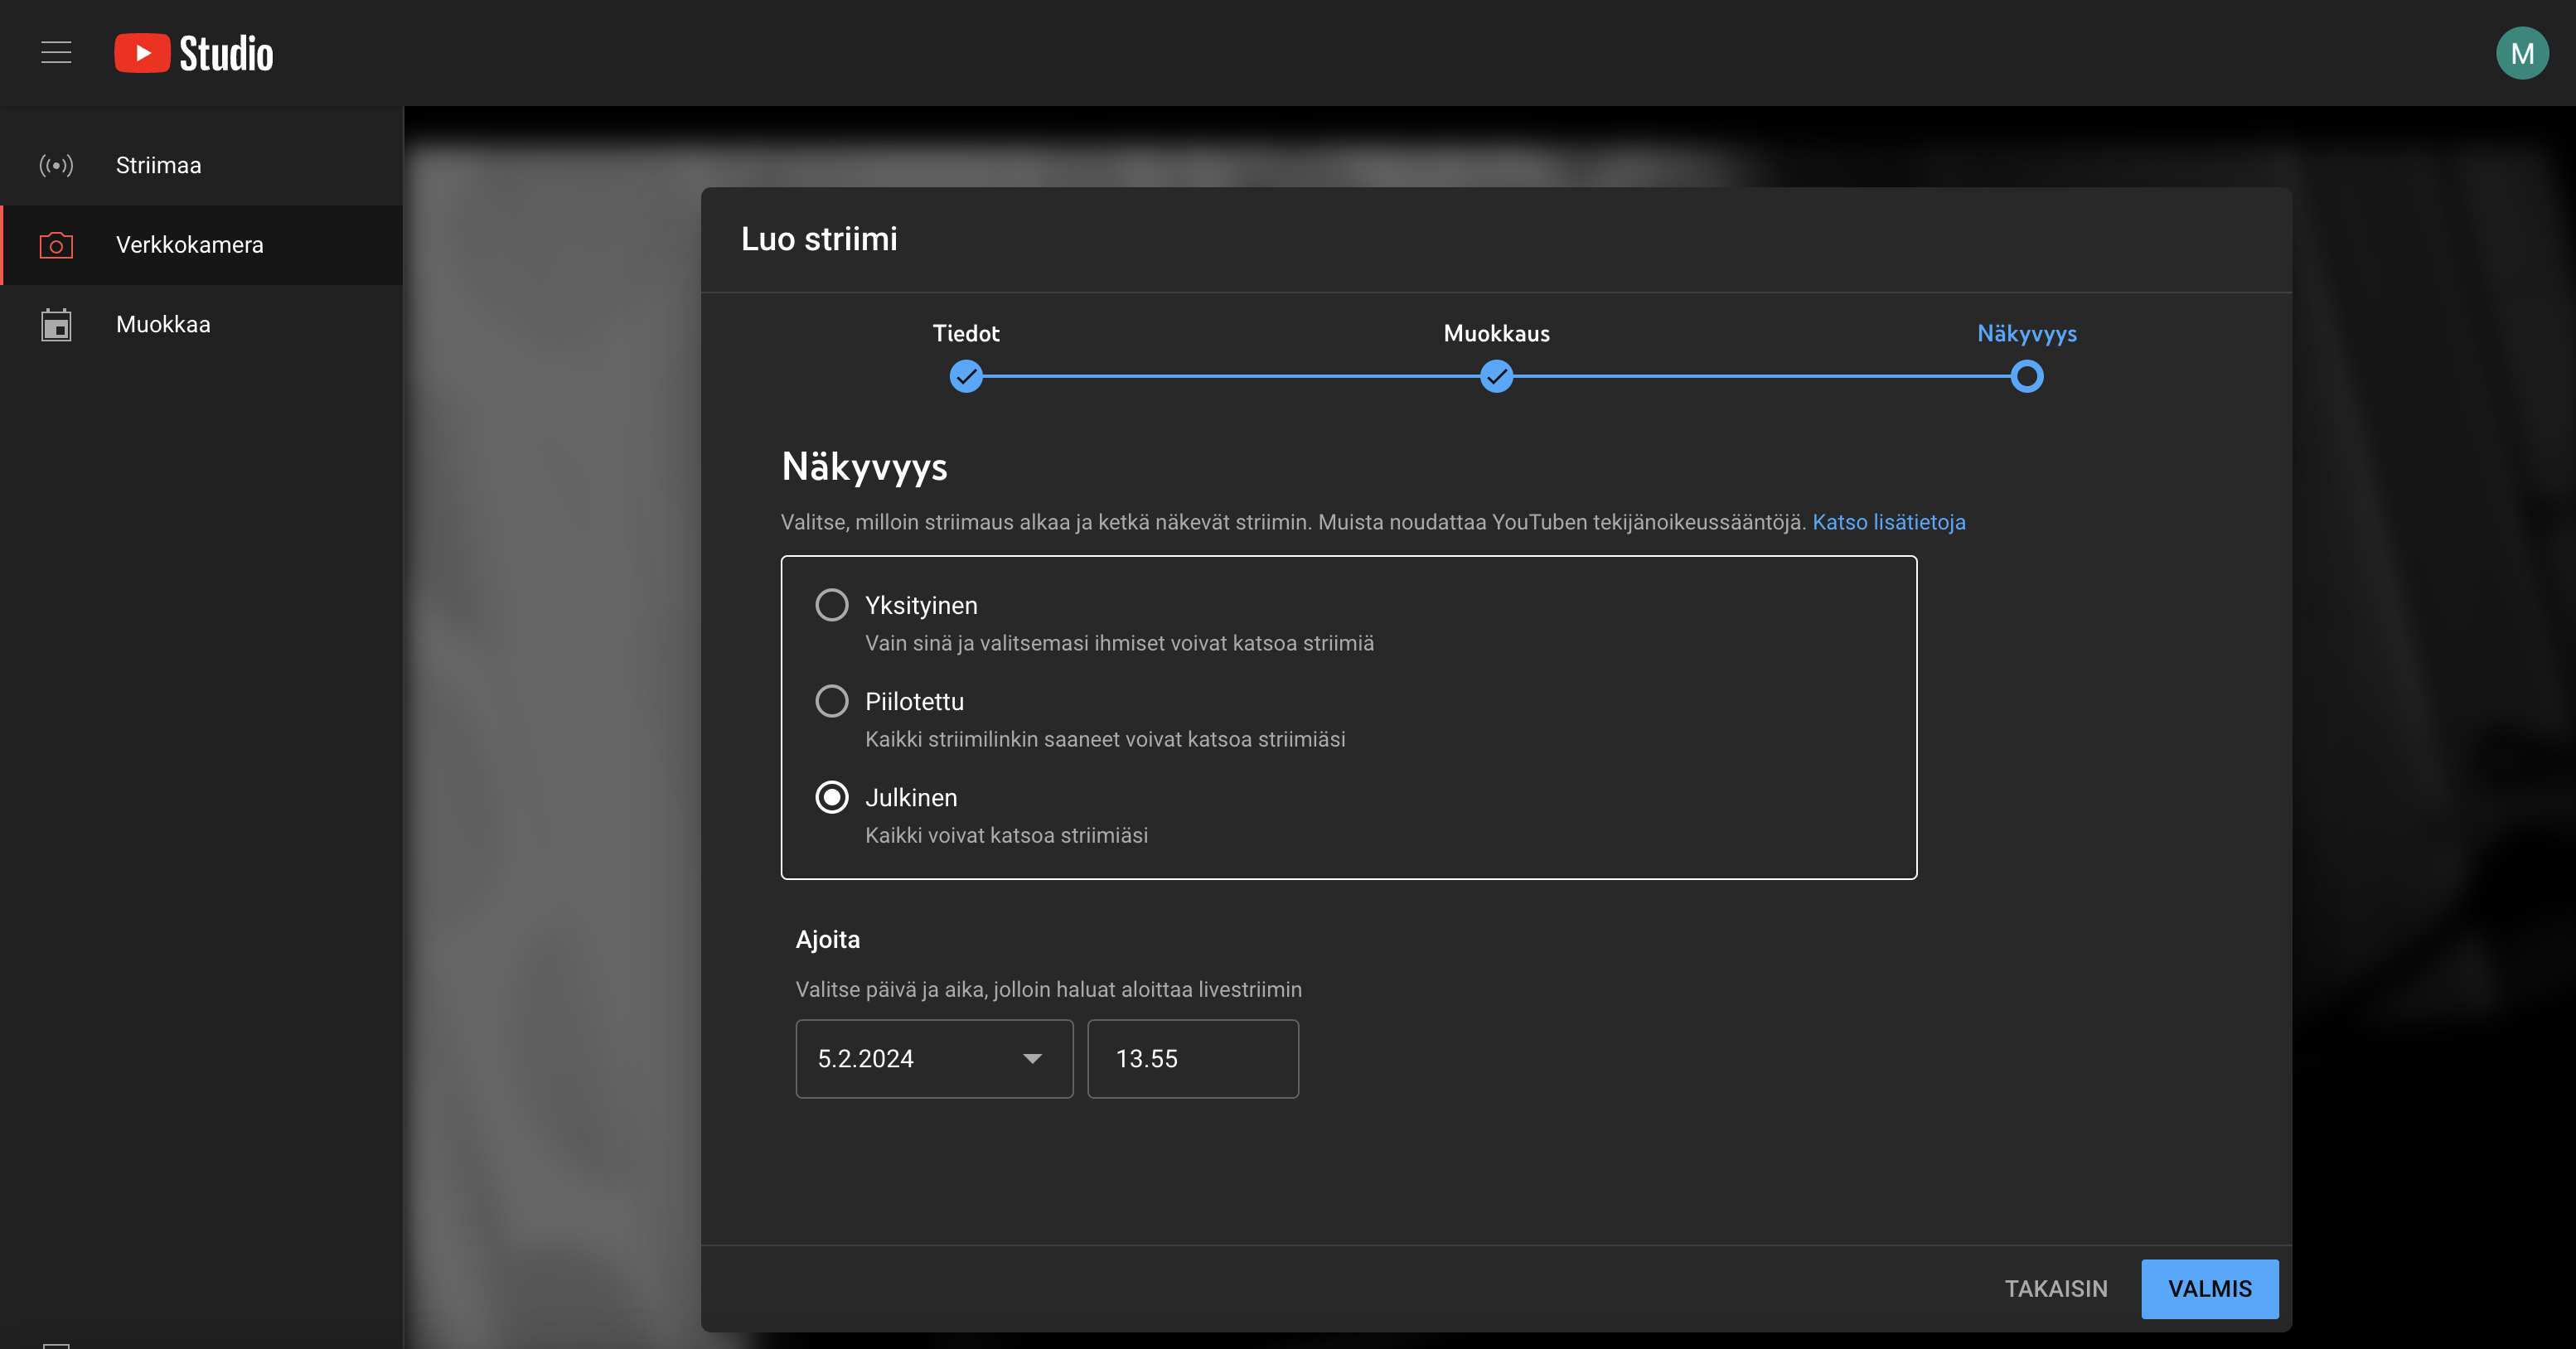Select the Piilotettu radio button
This screenshot has height=1349, width=2576.
(831, 701)
